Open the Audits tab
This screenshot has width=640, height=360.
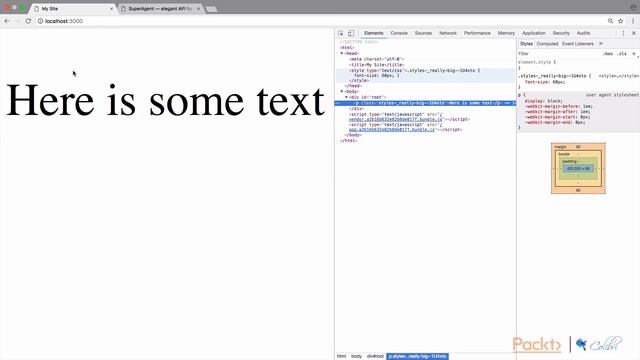583,33
